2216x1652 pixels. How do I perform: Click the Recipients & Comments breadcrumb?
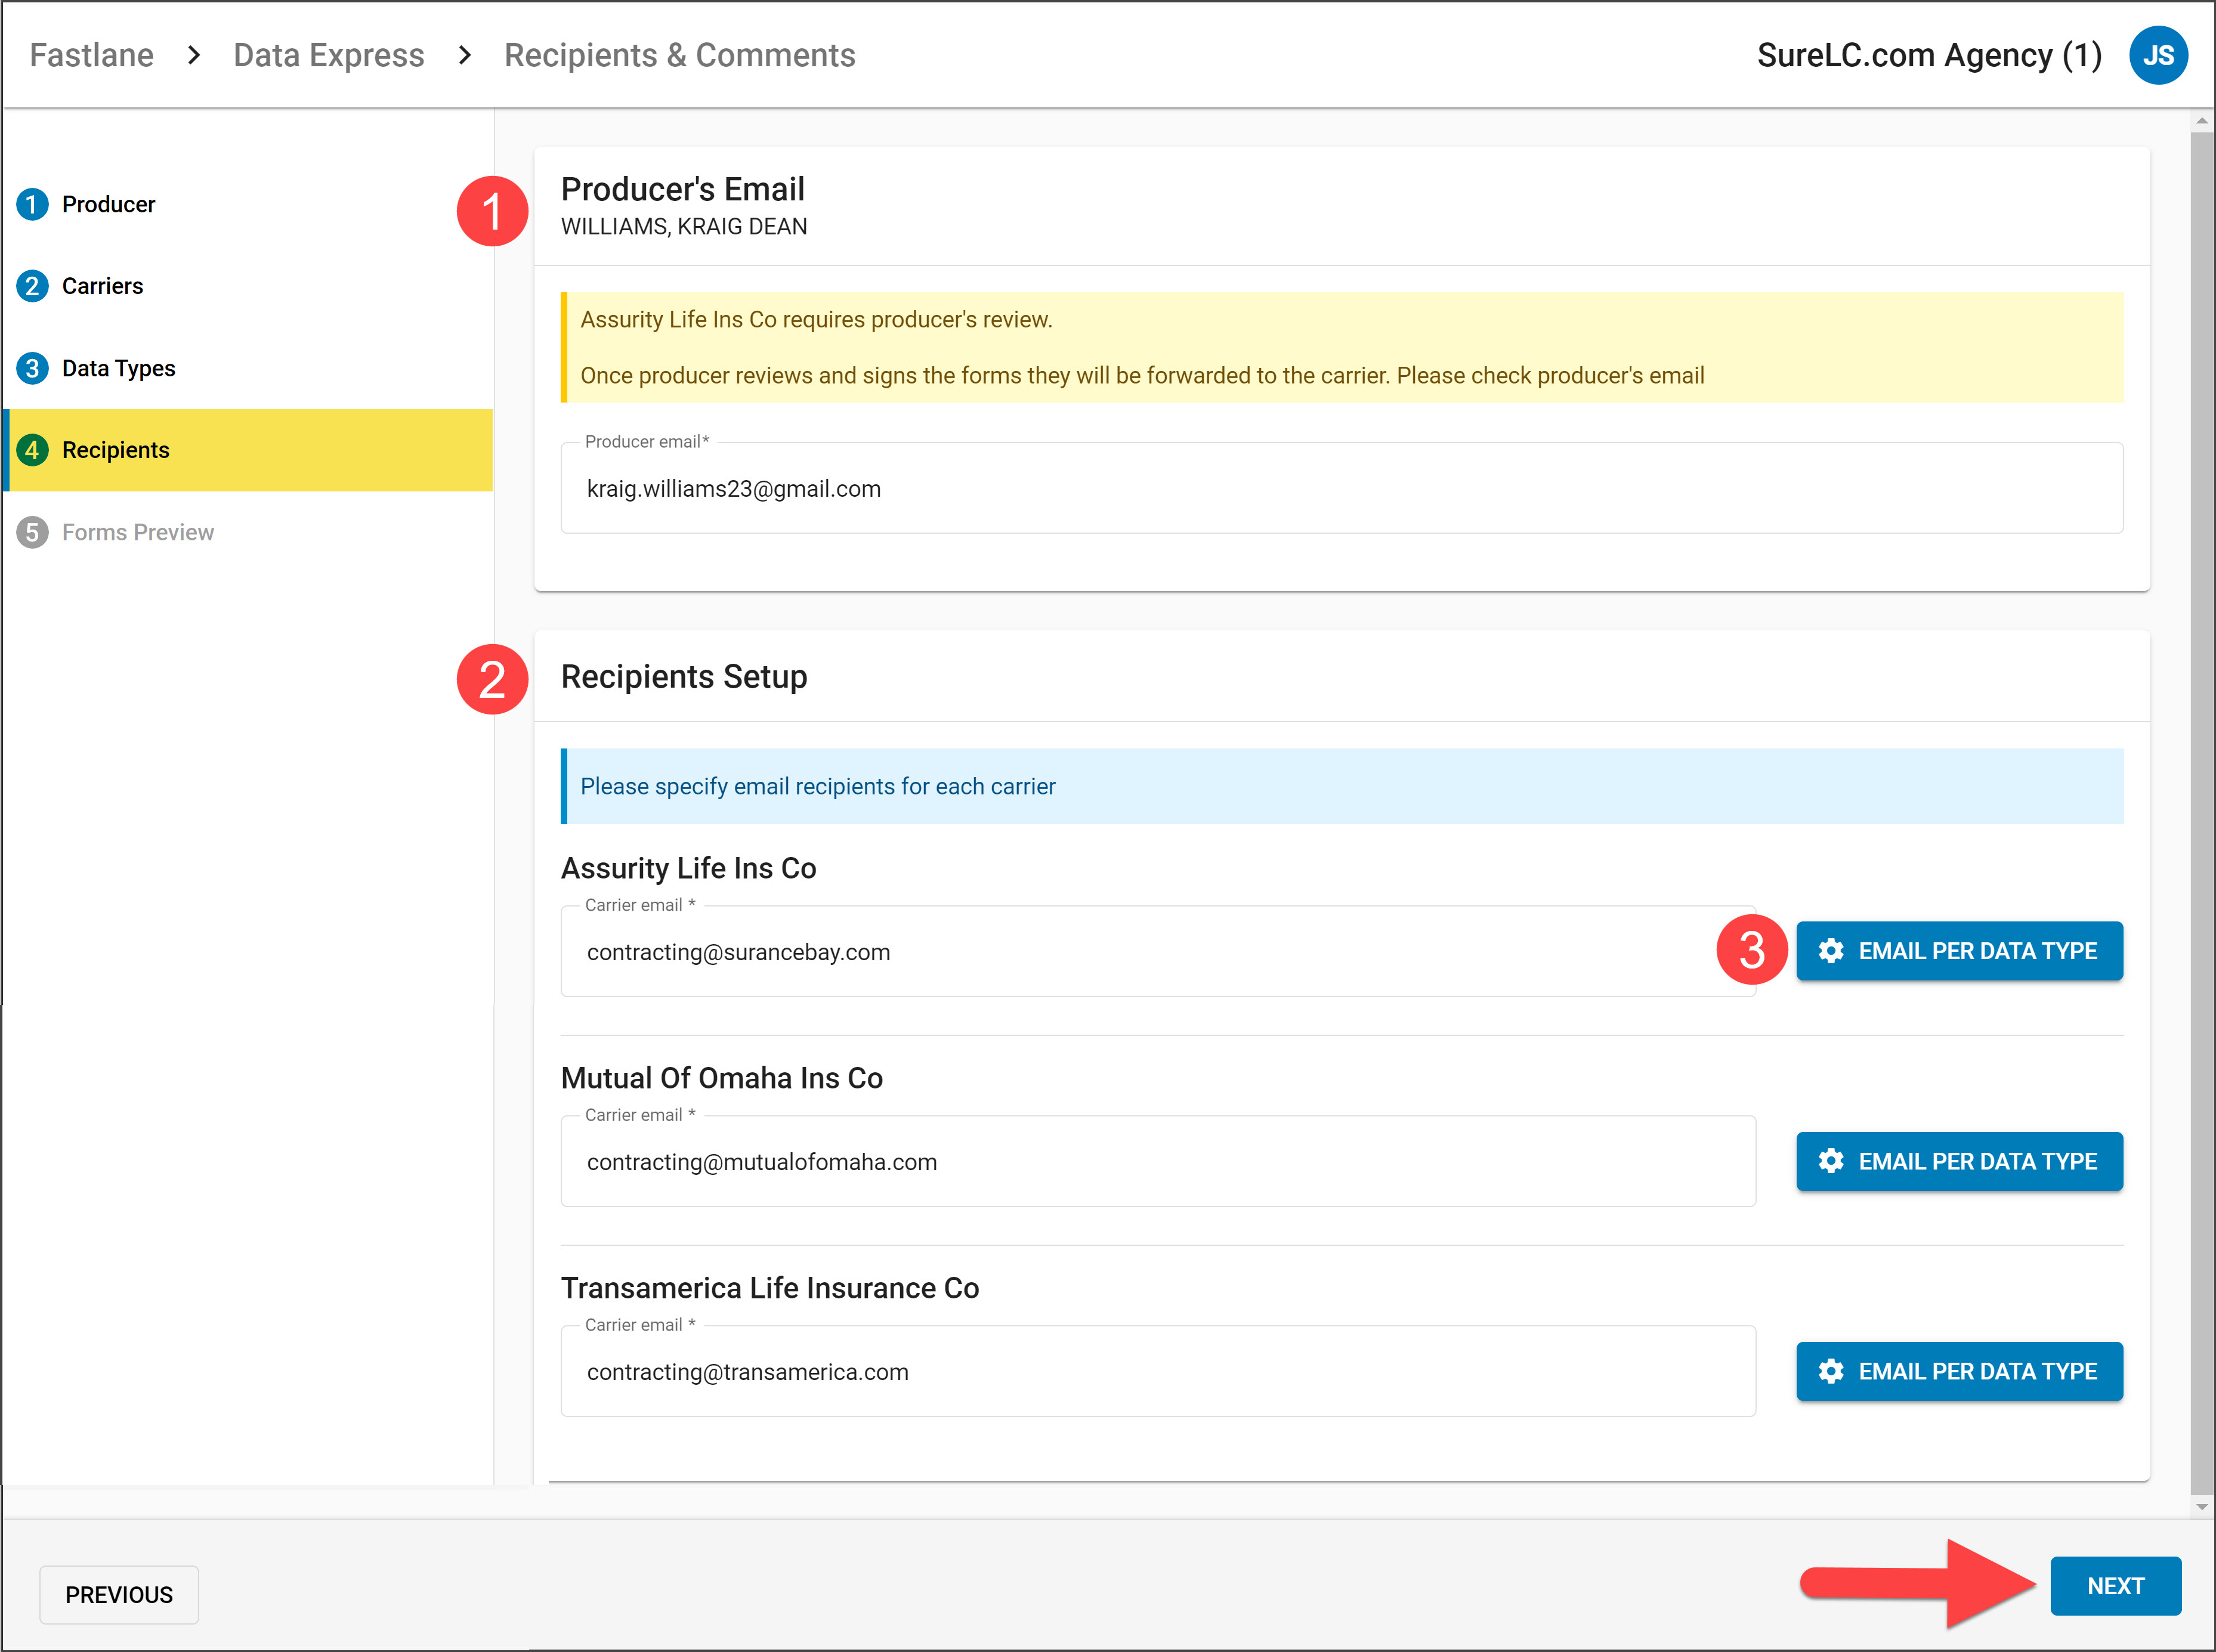click(x=680, y=55)
